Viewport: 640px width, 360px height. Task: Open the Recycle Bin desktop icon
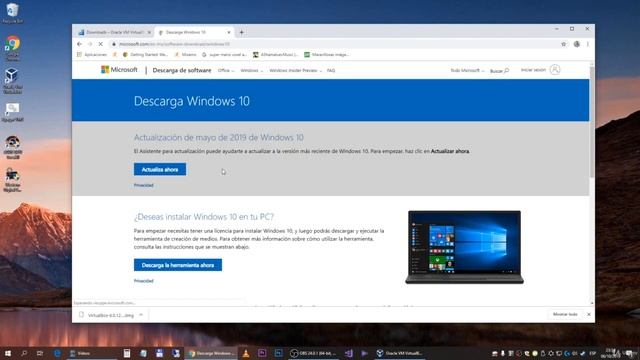click(12, 13)
